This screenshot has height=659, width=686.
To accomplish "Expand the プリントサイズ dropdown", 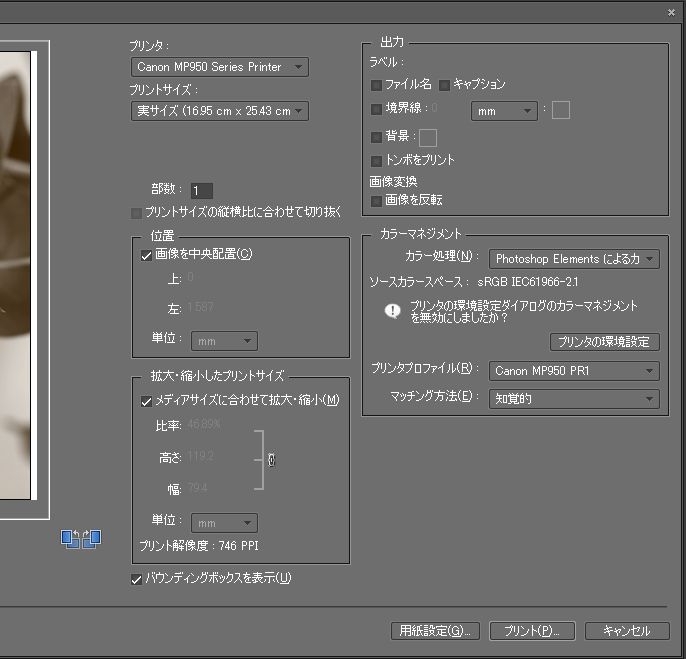I will point(219,111).
